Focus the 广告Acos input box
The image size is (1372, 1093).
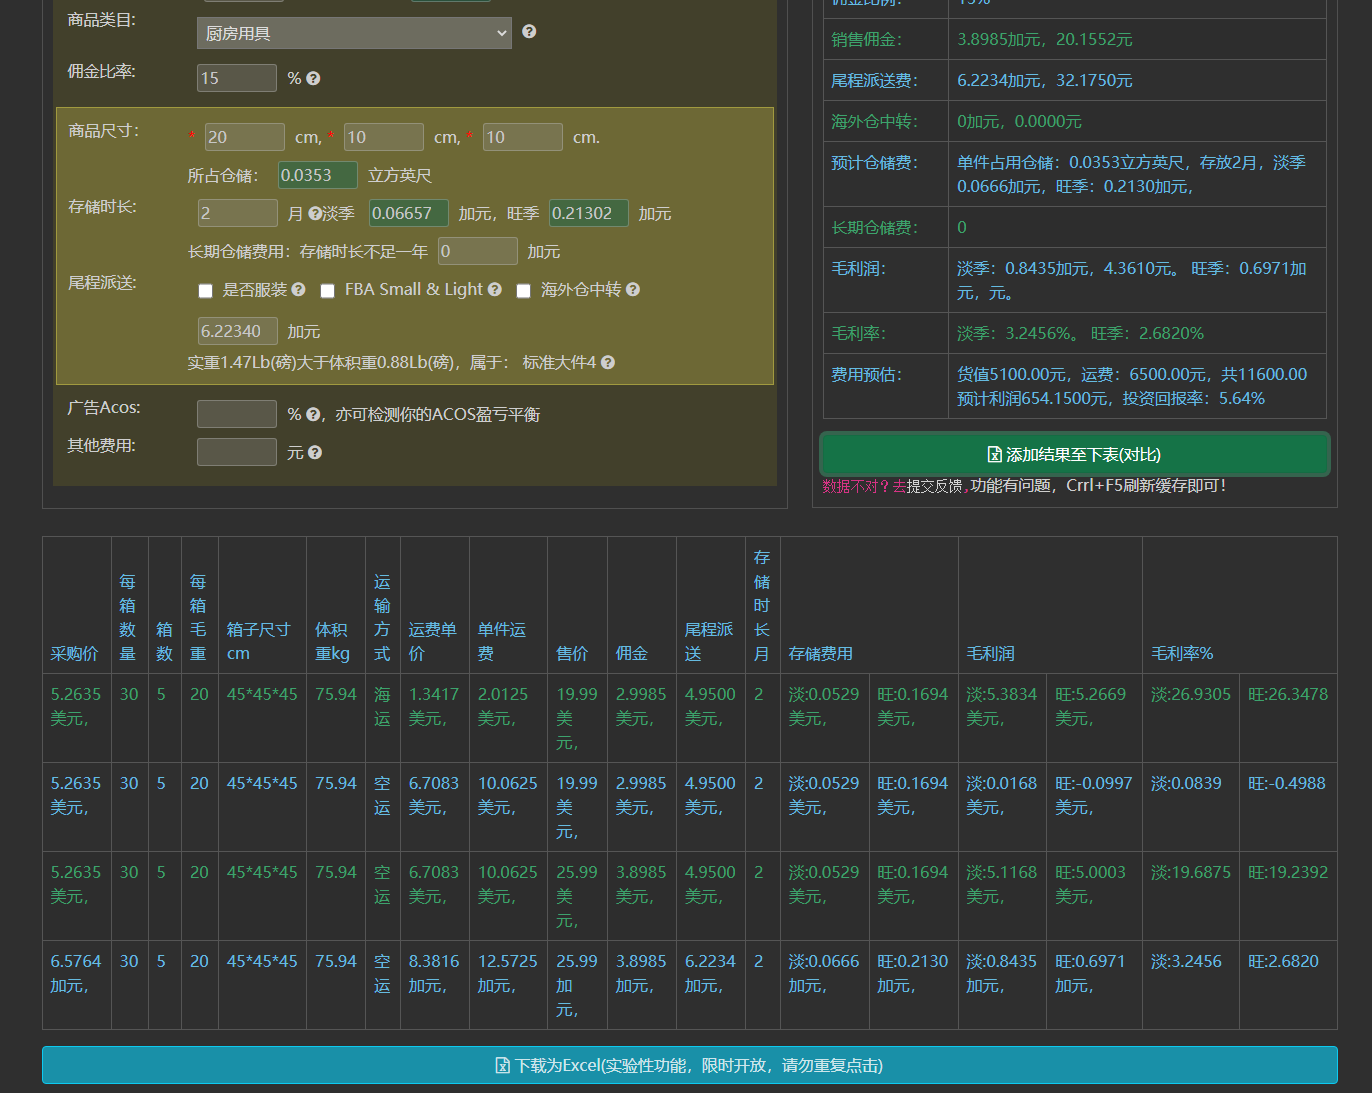tap(237, 414)
